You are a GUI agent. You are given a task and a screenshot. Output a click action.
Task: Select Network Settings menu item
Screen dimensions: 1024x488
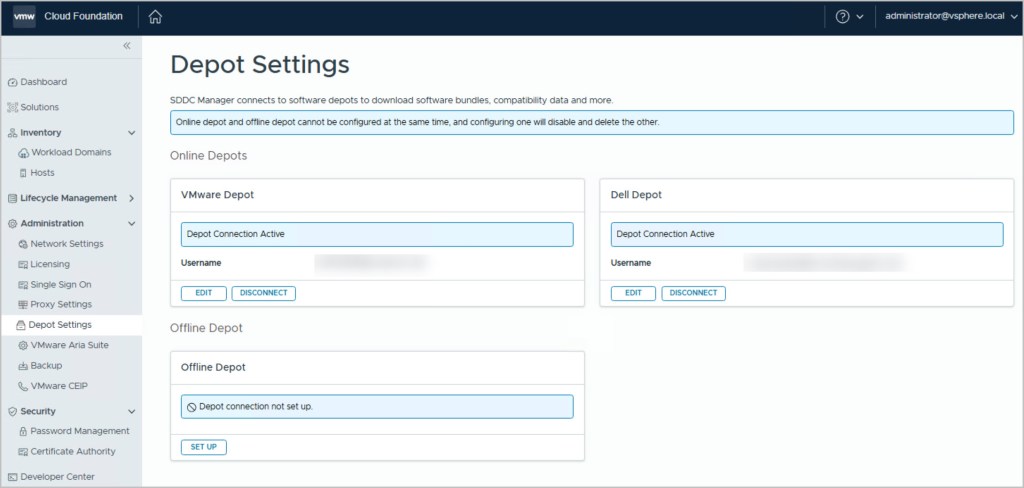click(x=66, y=244)
